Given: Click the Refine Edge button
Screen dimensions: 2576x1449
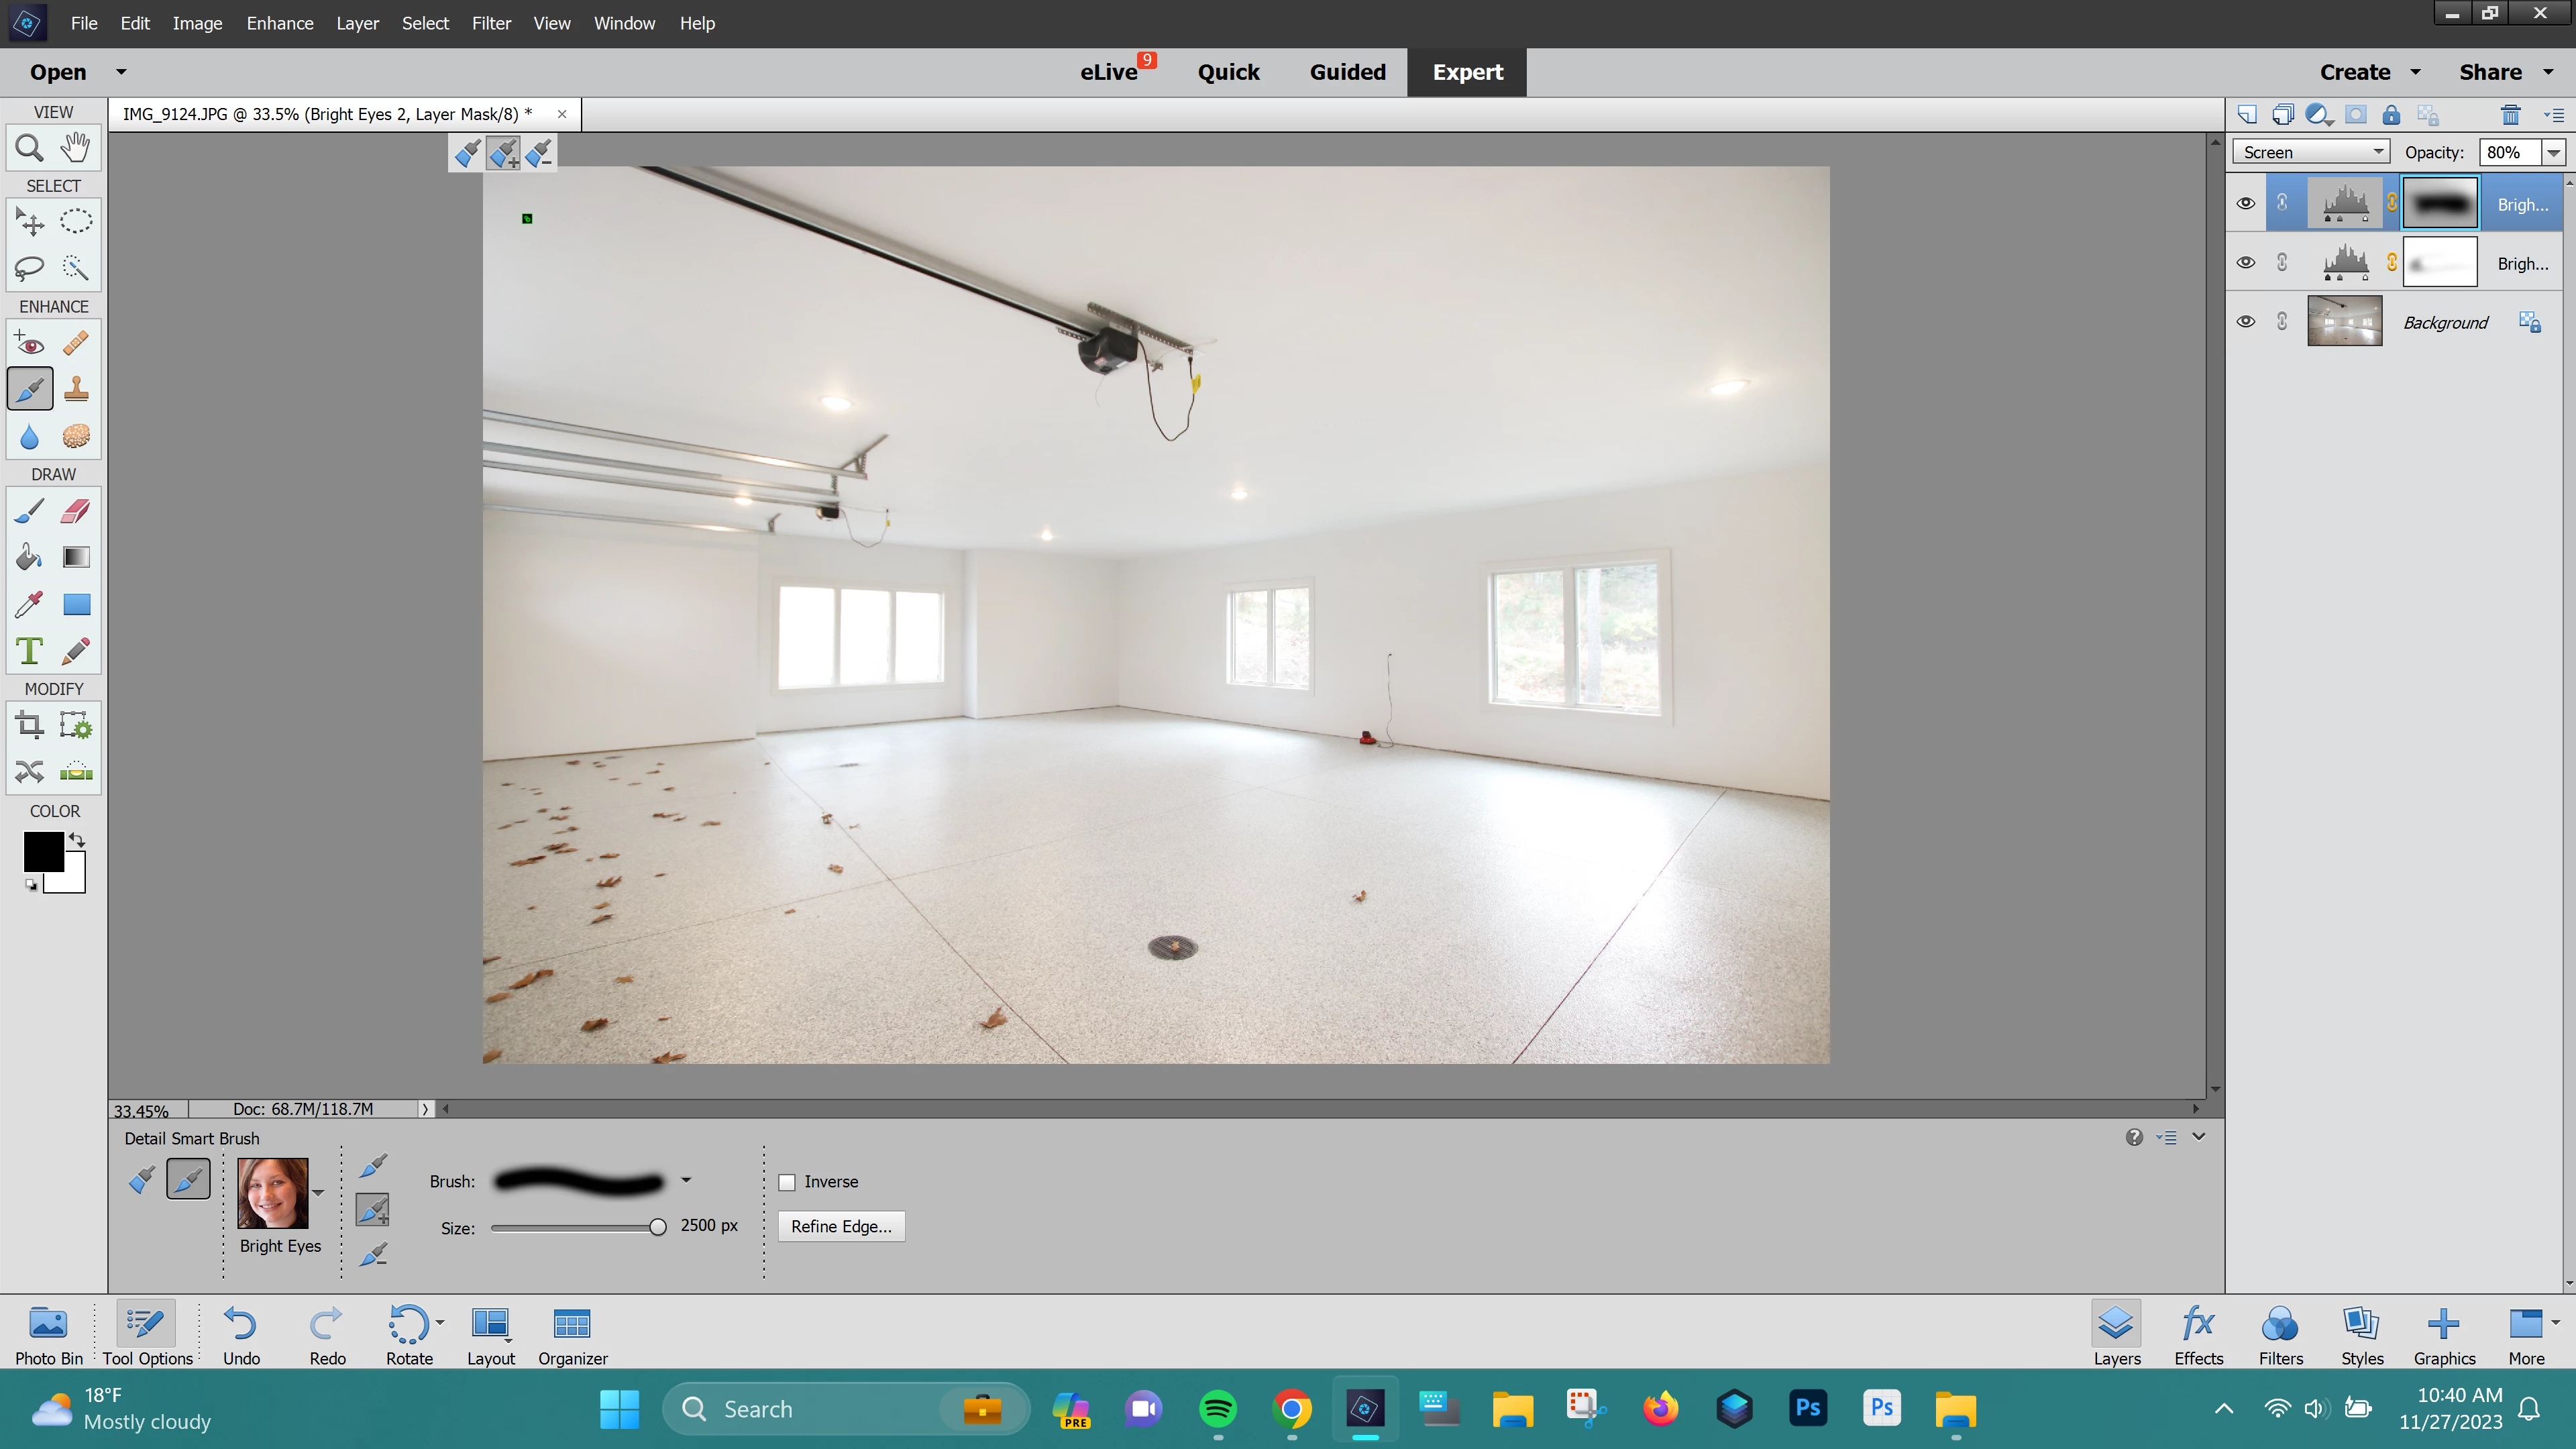Looking at the screenshot, I should 840,1227.
